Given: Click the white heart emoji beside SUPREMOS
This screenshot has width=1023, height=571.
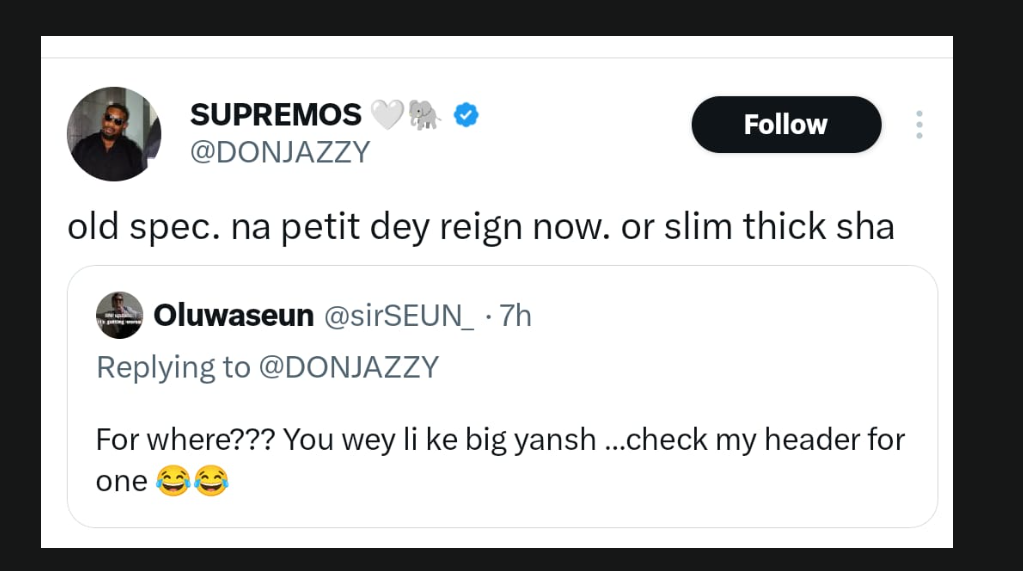Looking at the screenshot, I should pyautogui.click(x=387, y=116).
